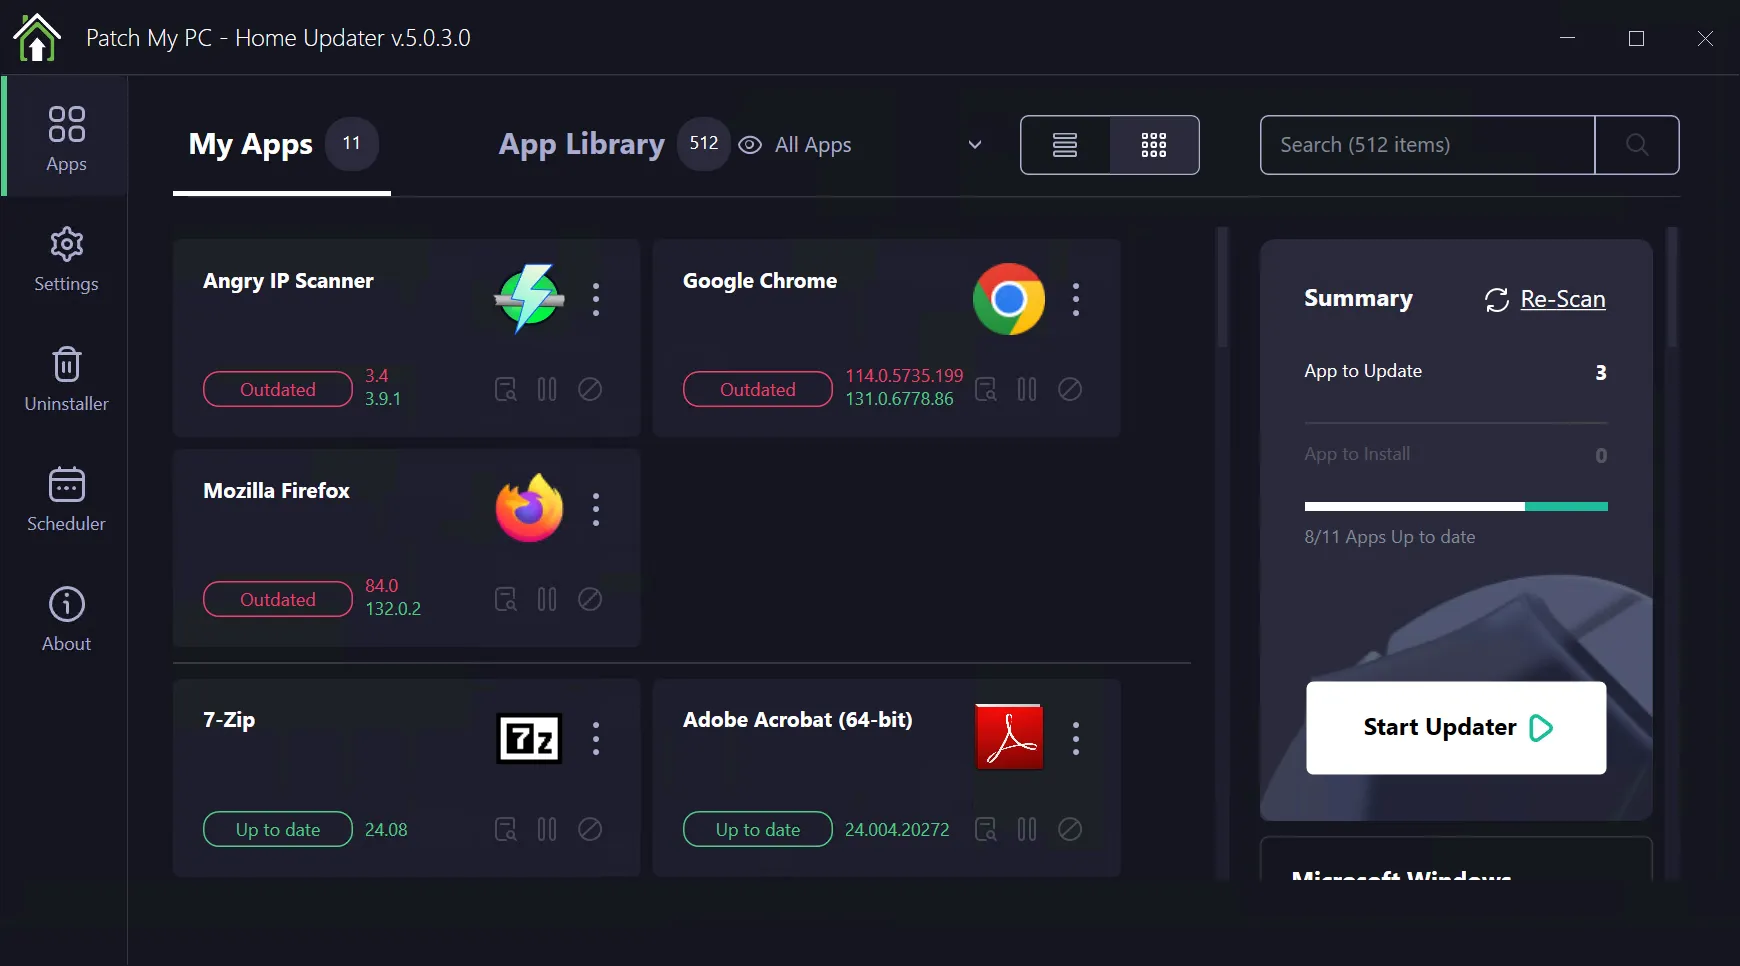Click the 512 App Library count badge
Screen dimensions: 1740x966
[704, 144]
